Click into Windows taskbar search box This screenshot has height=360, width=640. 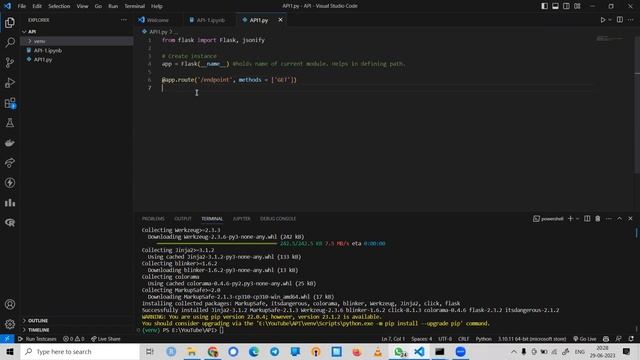pyautogui.click(x=80, y=352)
